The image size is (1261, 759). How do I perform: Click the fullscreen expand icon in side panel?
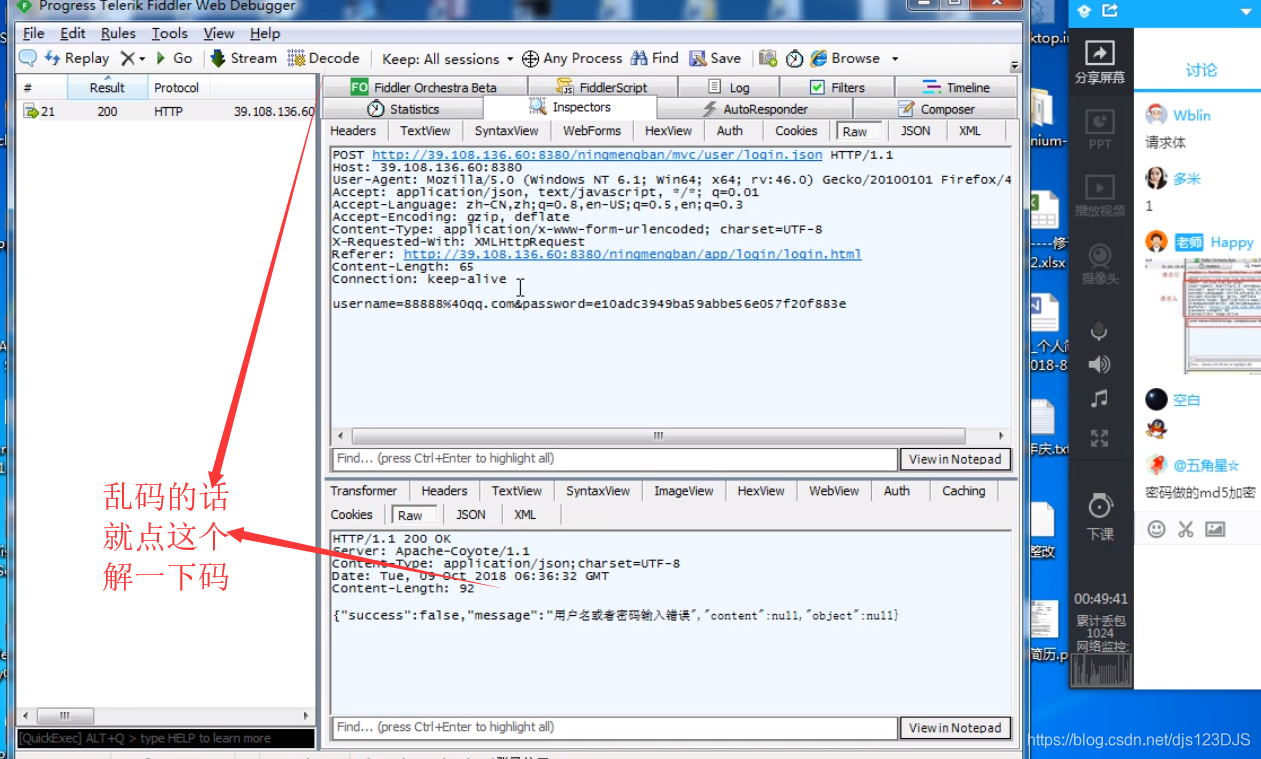pos(1100,437)
